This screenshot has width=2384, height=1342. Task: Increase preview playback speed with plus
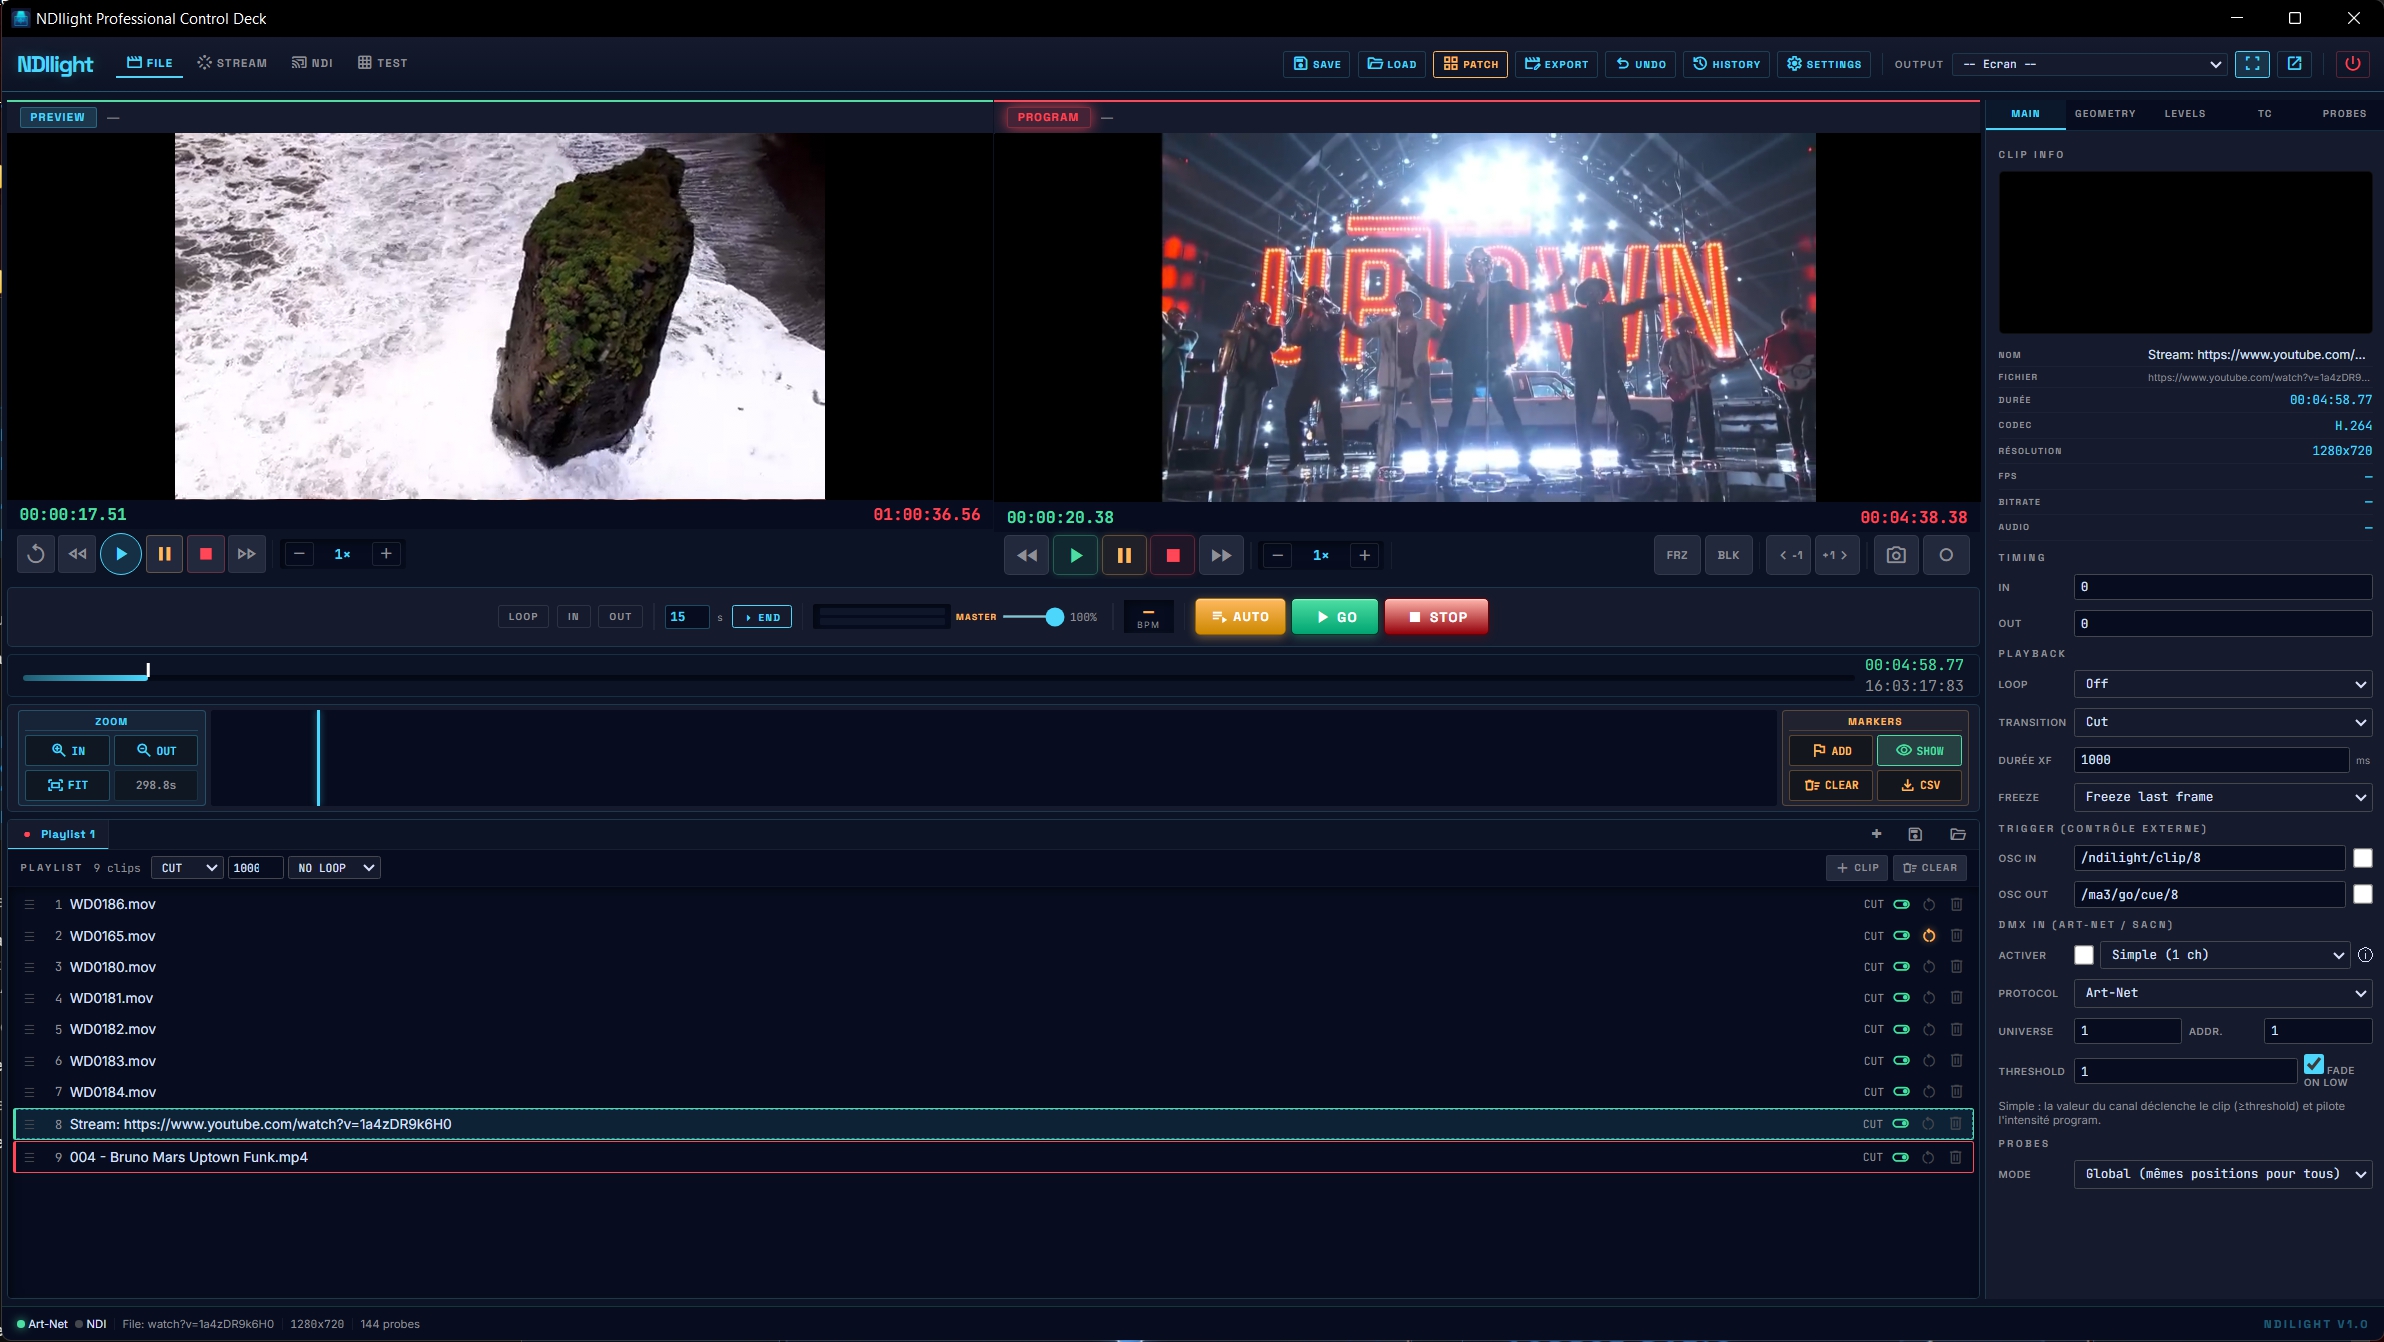point(386,554)
